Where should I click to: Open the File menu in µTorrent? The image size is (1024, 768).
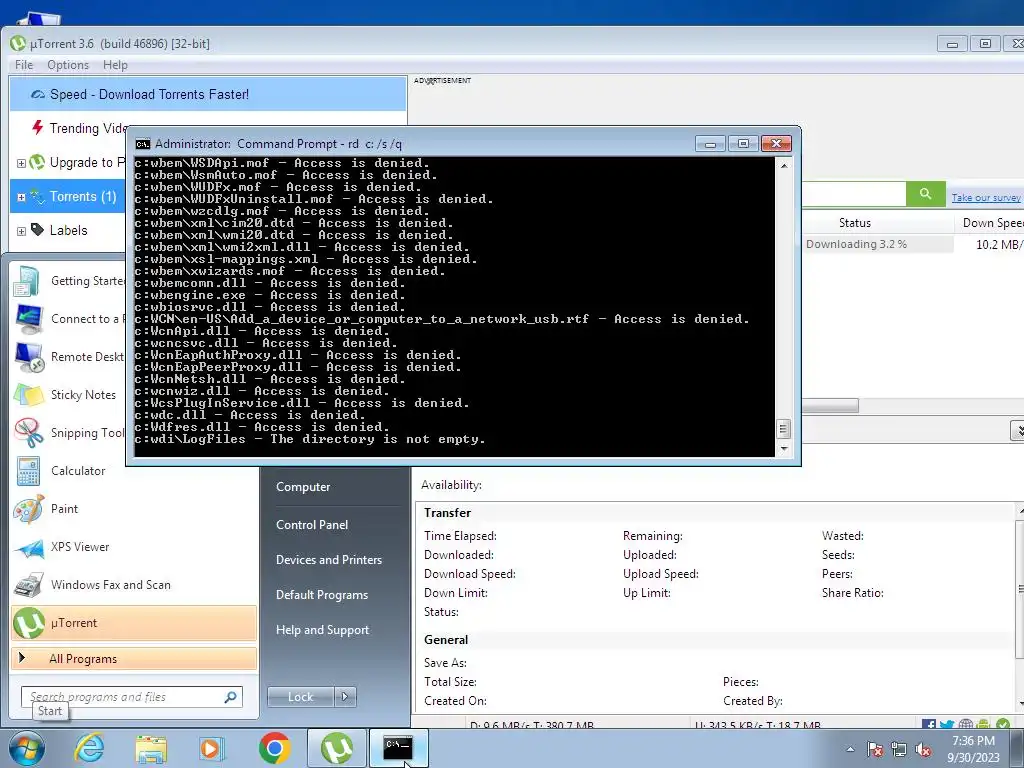click(24, 65)
